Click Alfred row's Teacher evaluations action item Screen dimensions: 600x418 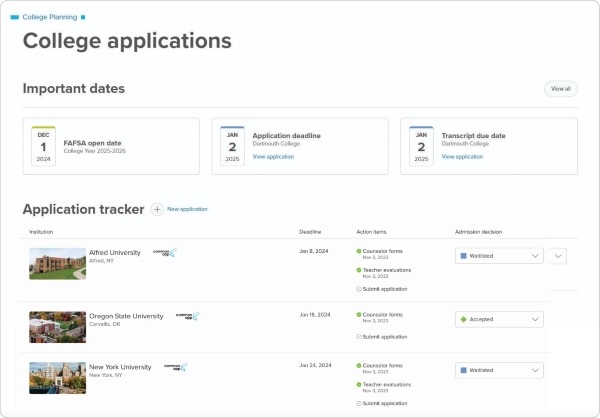[x=387, y=270]
